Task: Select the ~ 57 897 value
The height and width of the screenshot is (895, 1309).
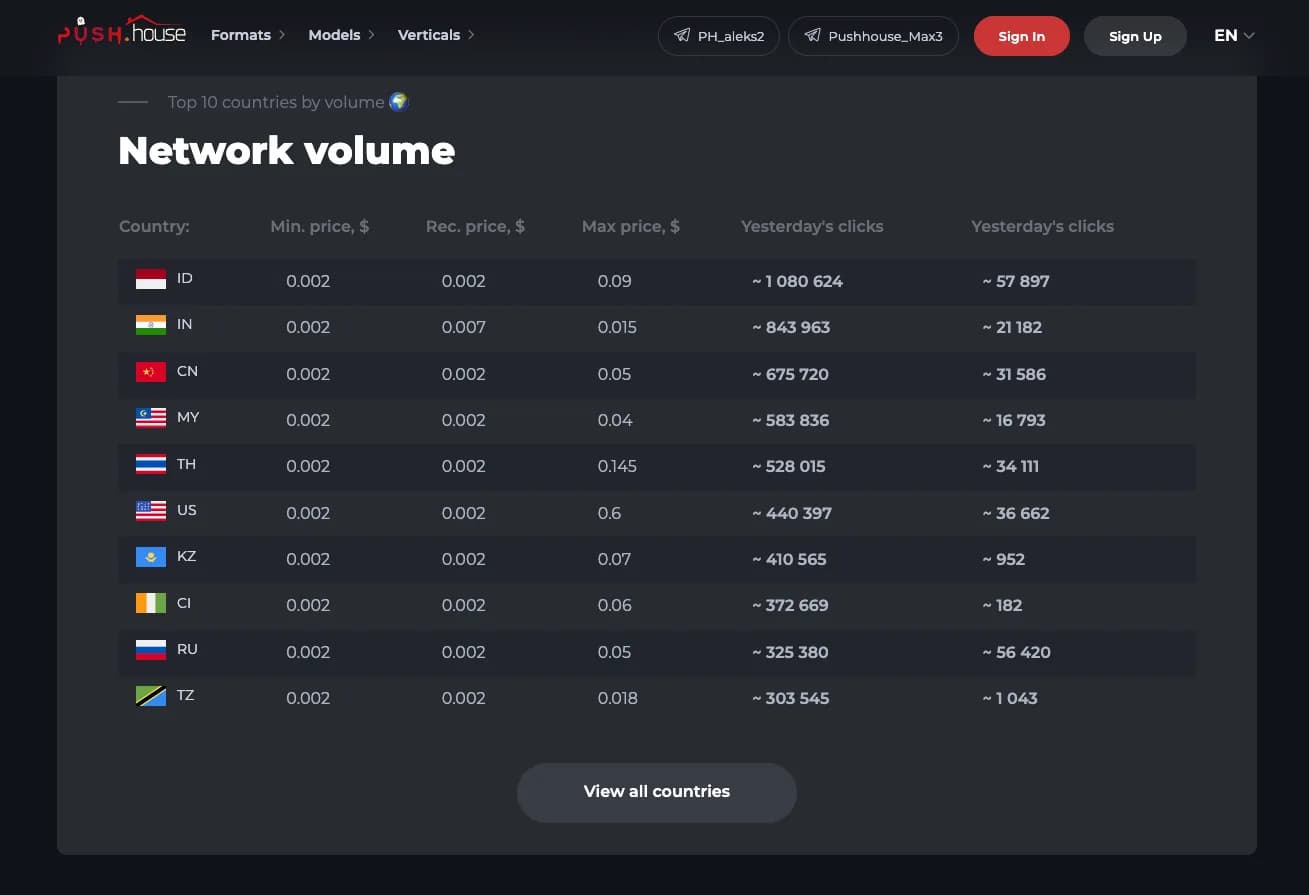Action: point(1016,282)
